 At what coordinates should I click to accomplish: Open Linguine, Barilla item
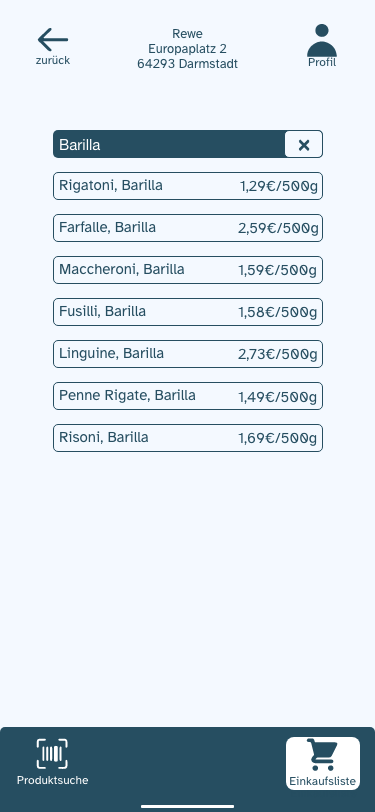(x=188, y=354)
